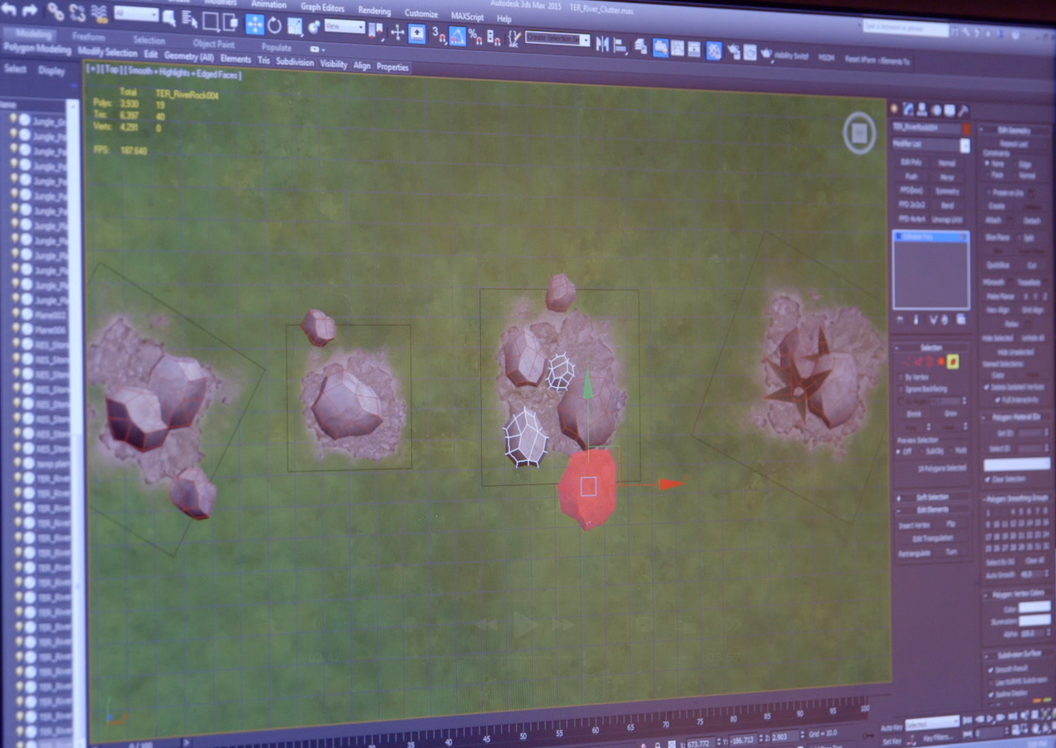1056x748 pixels.
Task: Click the Grow selection button
Action: pos(950,413)
